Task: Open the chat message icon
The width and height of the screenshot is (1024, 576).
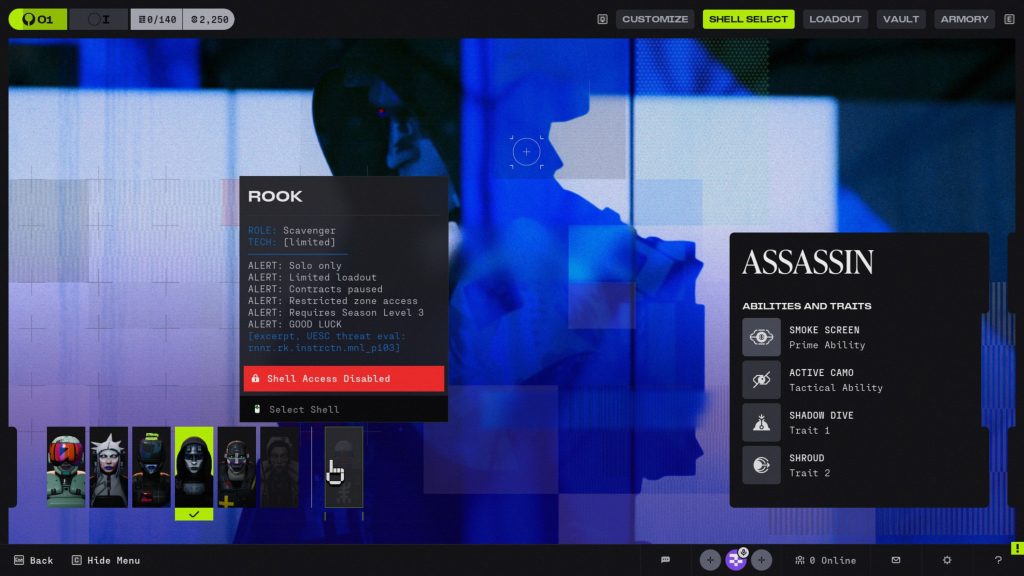Action: tap(665, 560)
